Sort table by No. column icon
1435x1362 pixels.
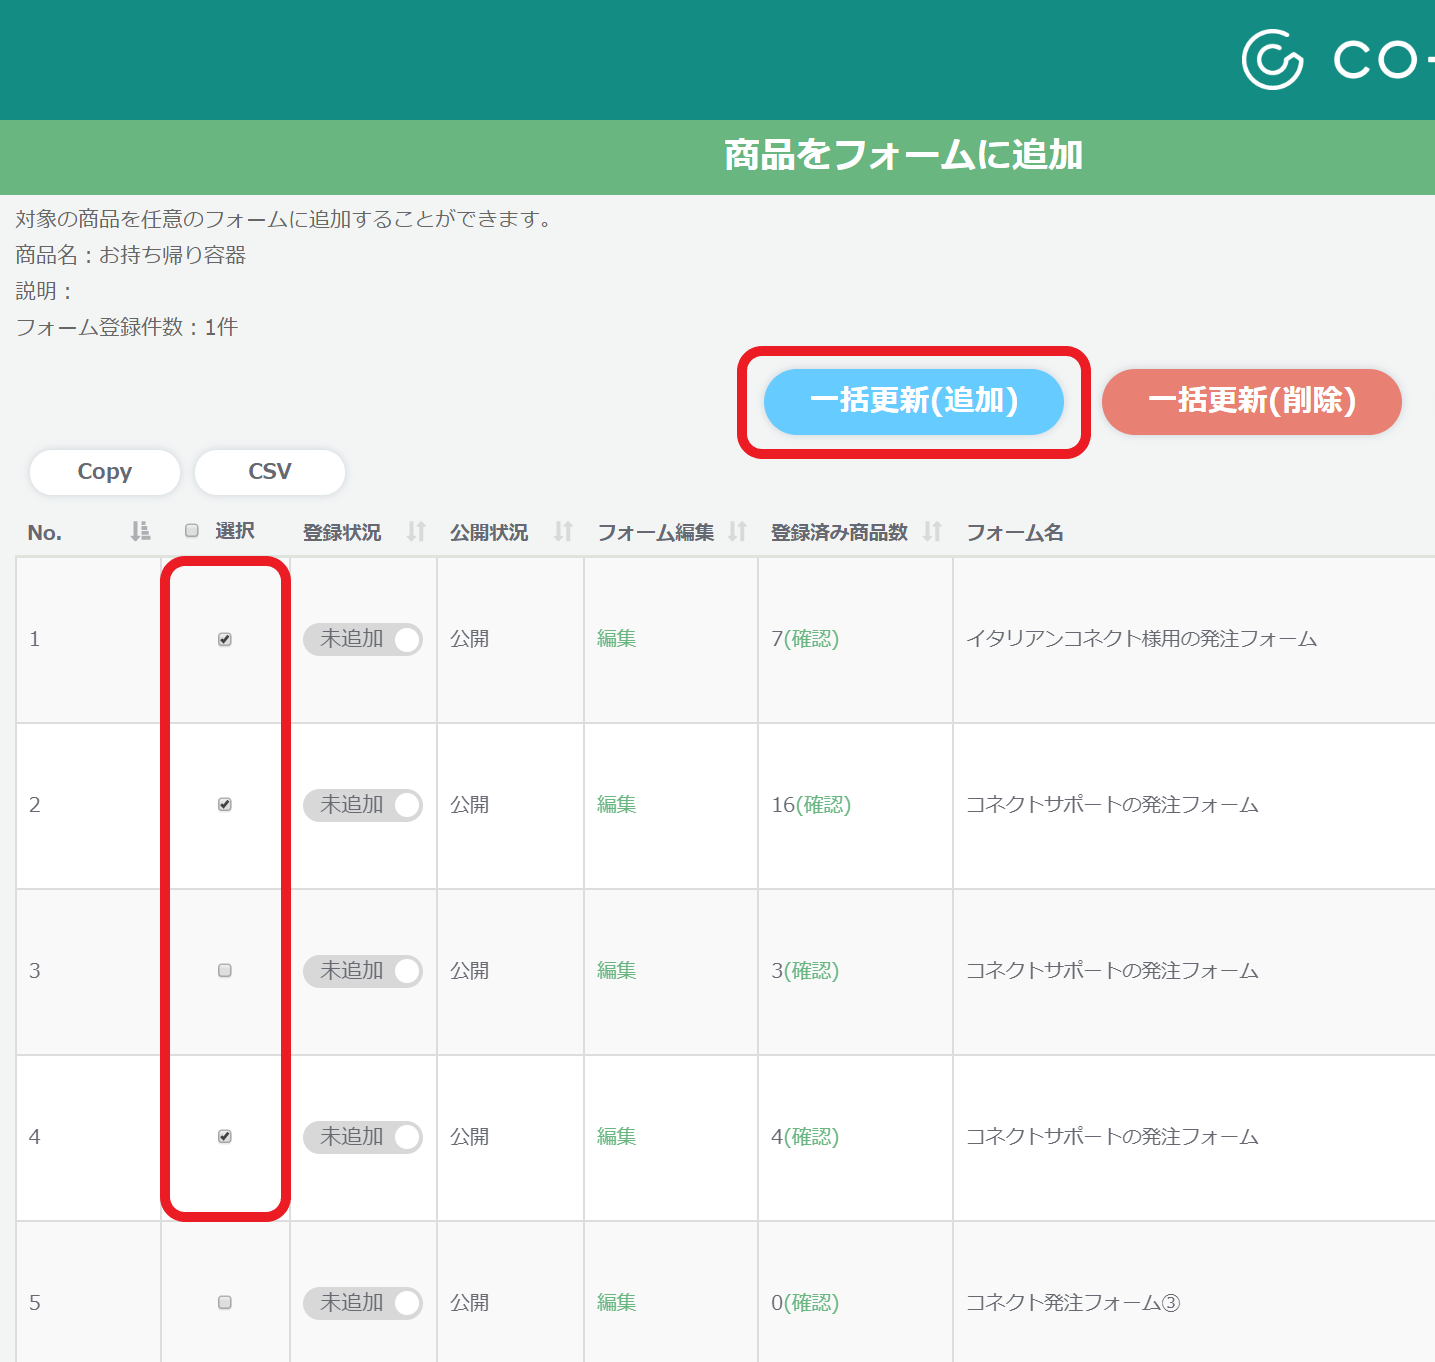click(x=140, y=531)
